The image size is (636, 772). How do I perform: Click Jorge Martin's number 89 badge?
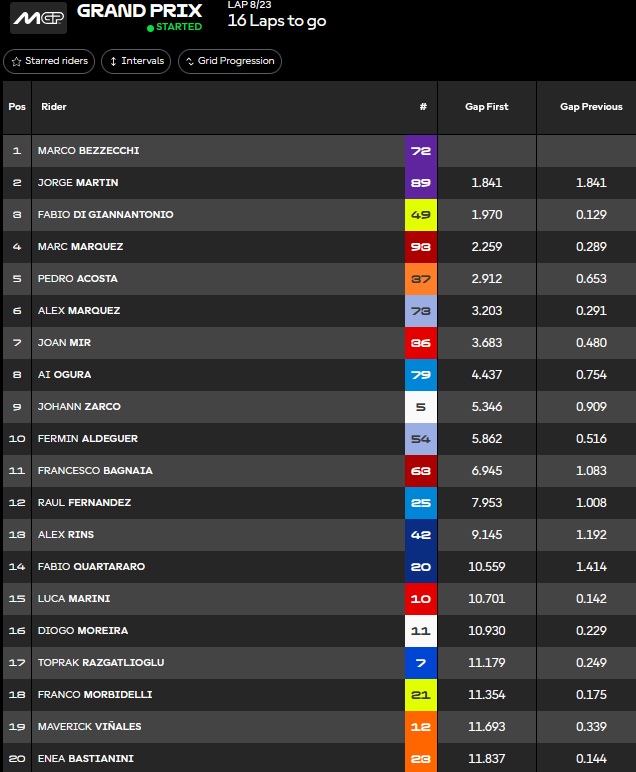click(x=421, y=183)
